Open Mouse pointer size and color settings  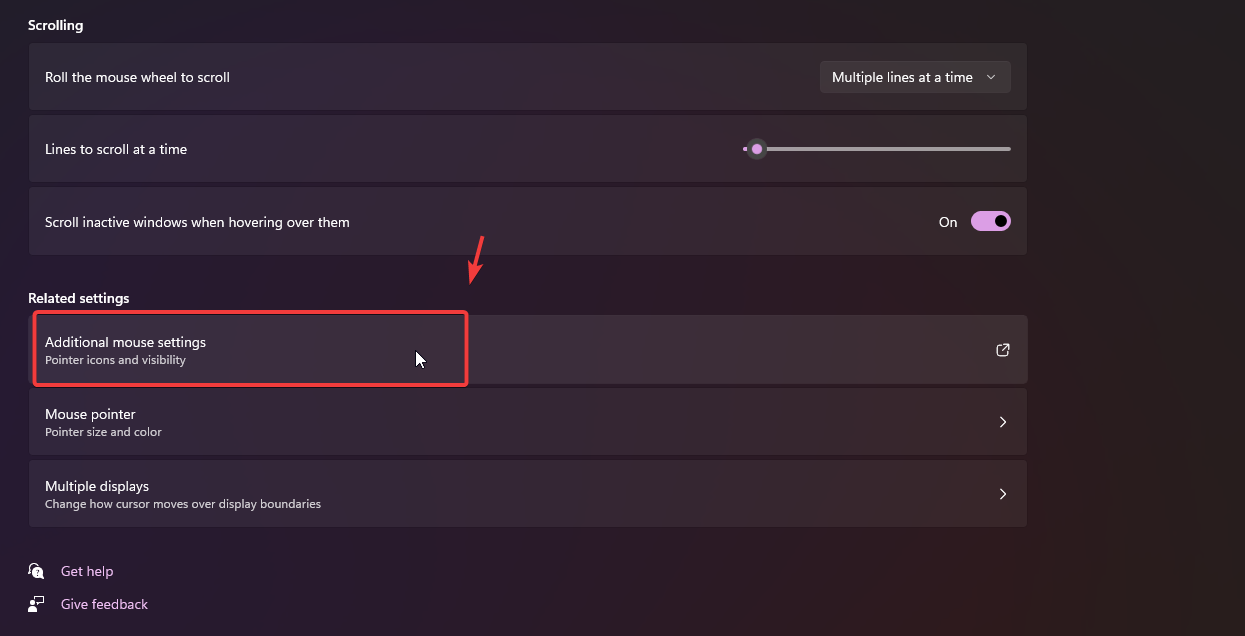[500, 422]
